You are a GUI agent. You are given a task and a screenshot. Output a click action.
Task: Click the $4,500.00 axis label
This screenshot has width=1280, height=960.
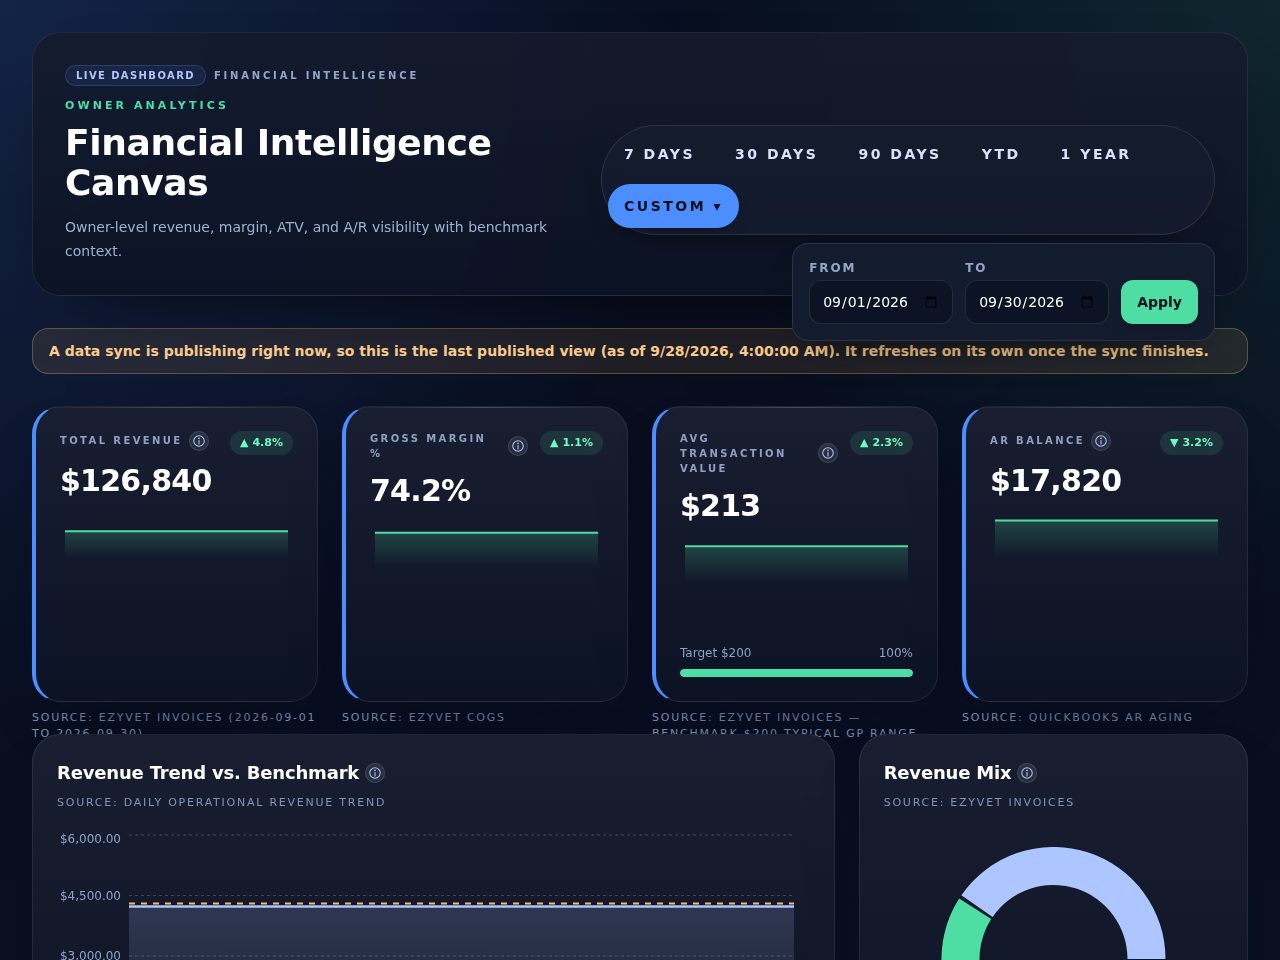pos(90,896)
